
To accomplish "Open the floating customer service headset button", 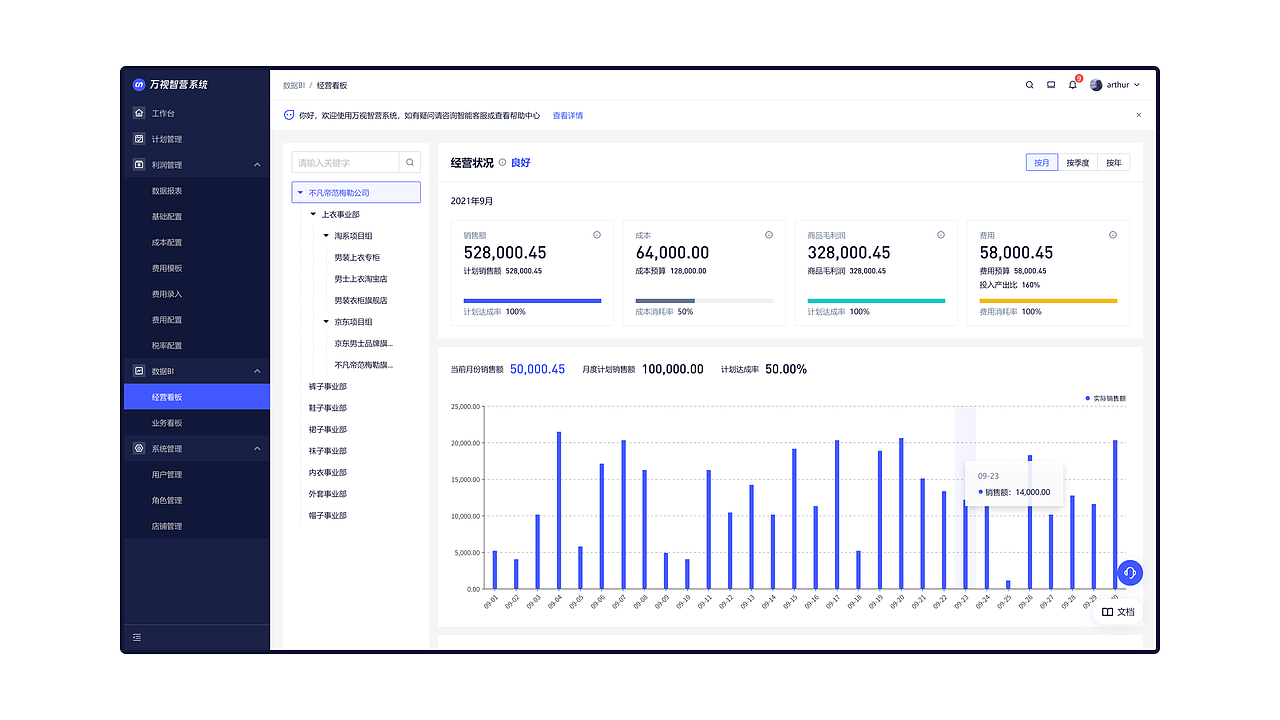I will coord(1129,572).
